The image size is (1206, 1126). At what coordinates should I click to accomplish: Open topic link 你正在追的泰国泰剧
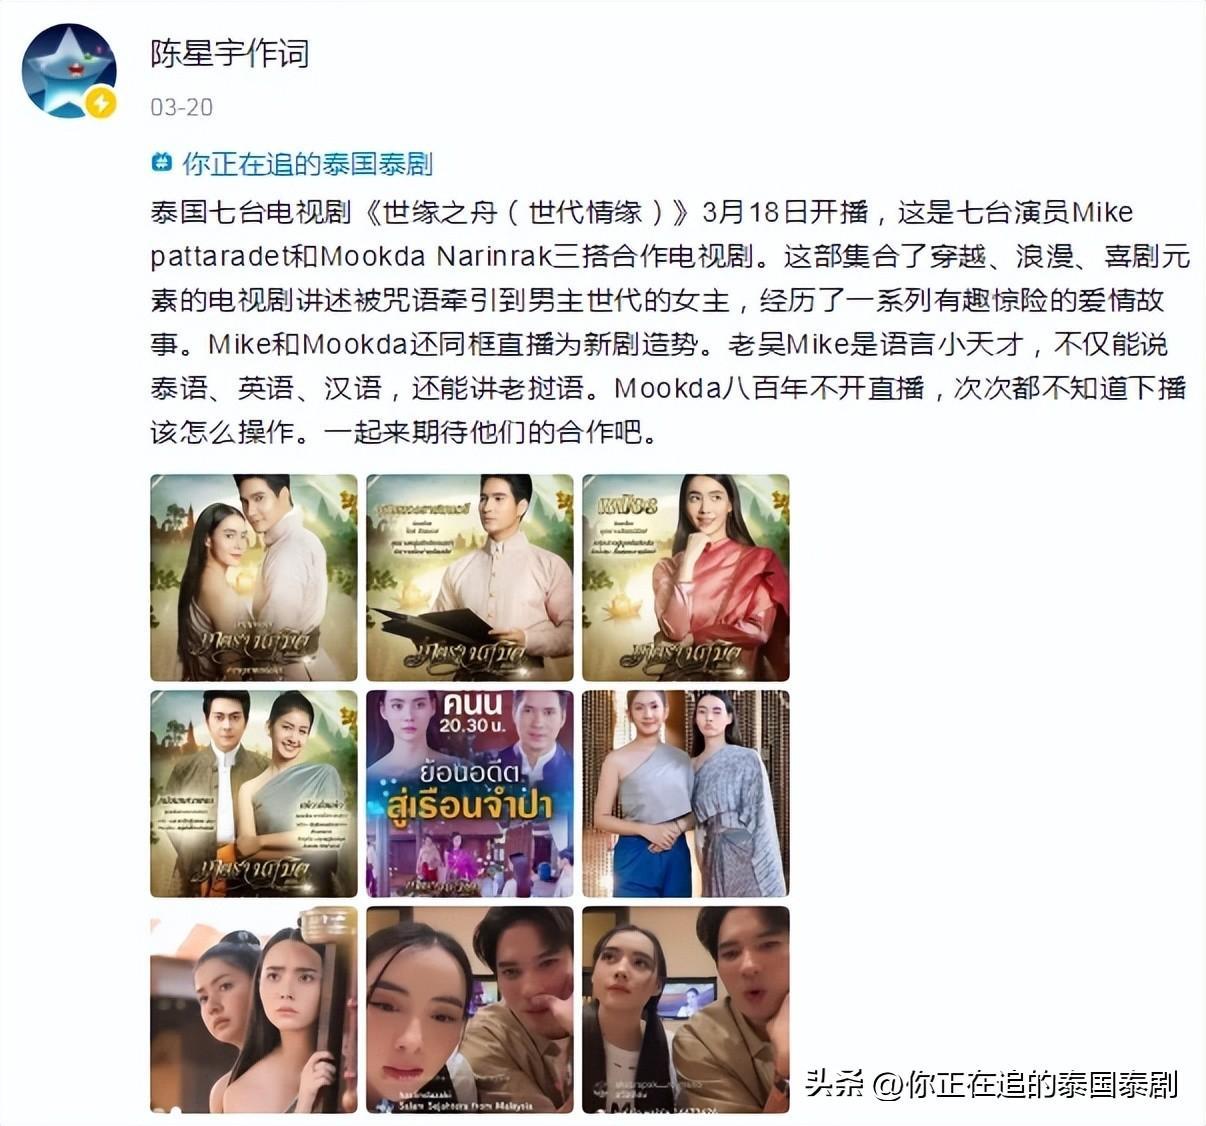pyautogui.click(x=307, y=163)
